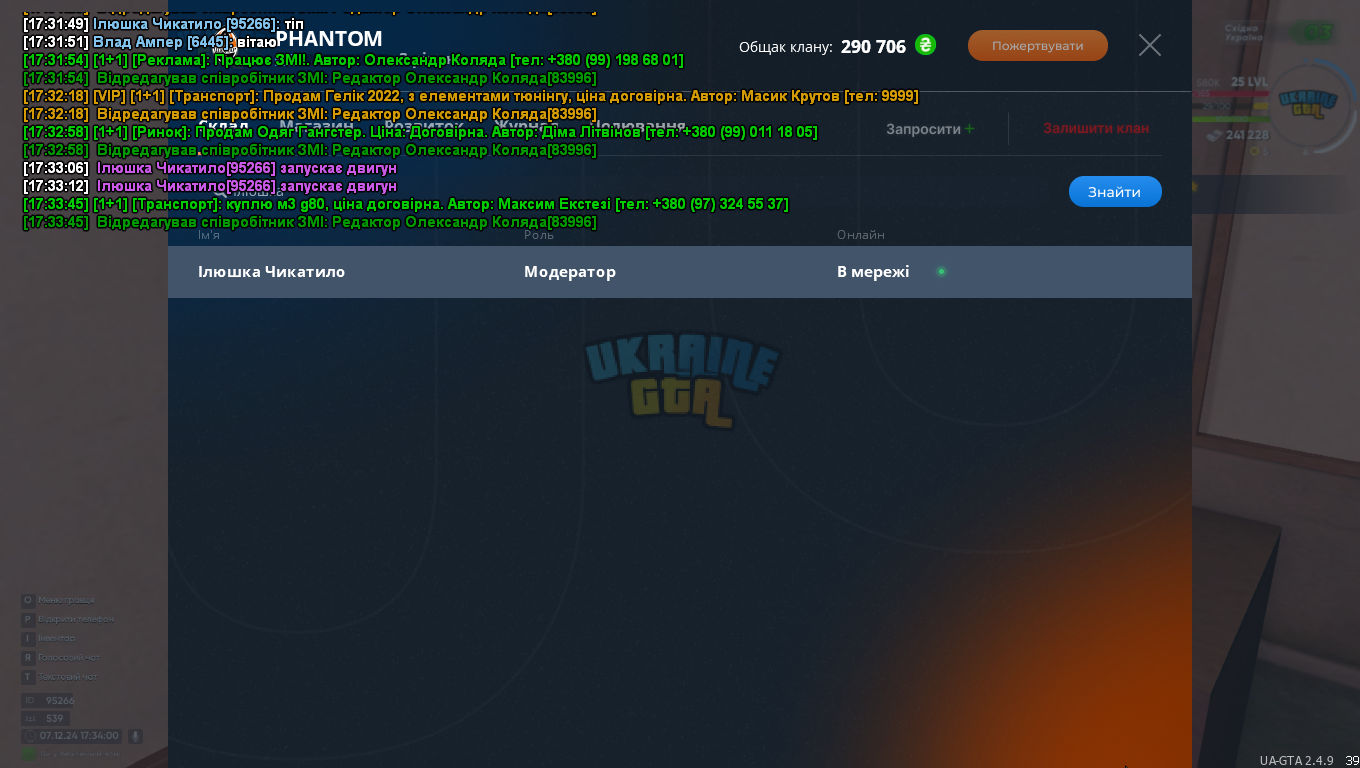Donate with the Пожертвувати button
This screenshot has width=1360, height=768.
1038,45
